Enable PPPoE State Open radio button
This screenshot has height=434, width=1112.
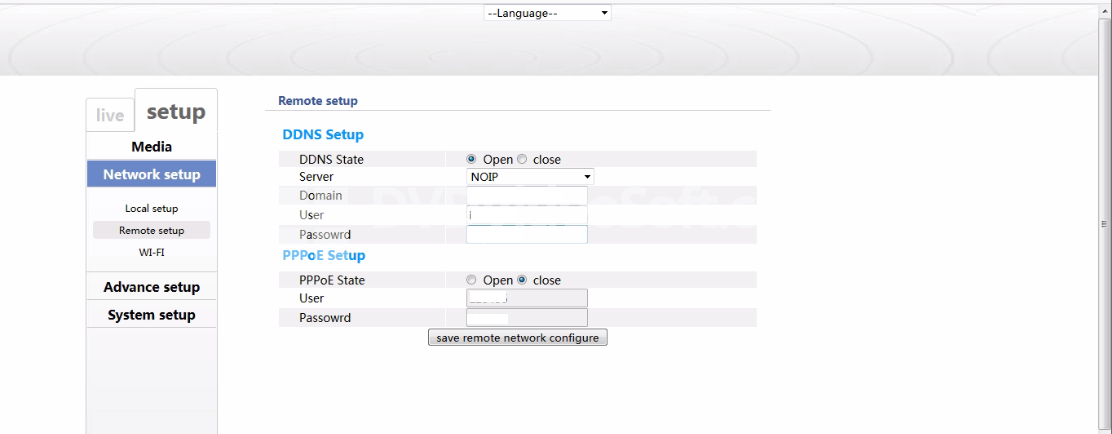472,281
